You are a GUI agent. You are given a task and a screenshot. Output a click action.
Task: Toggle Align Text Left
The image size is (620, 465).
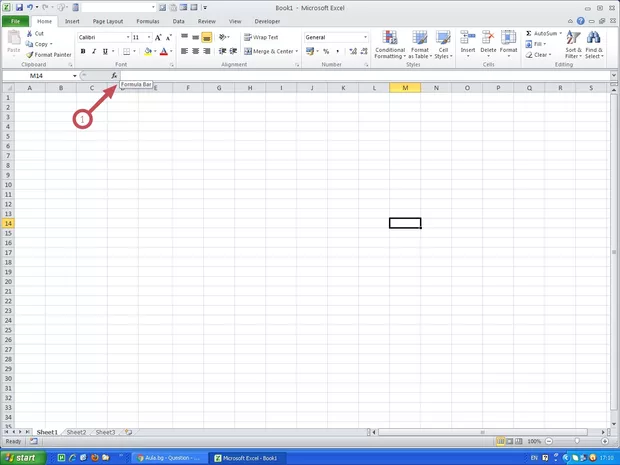tap(185, 51)
